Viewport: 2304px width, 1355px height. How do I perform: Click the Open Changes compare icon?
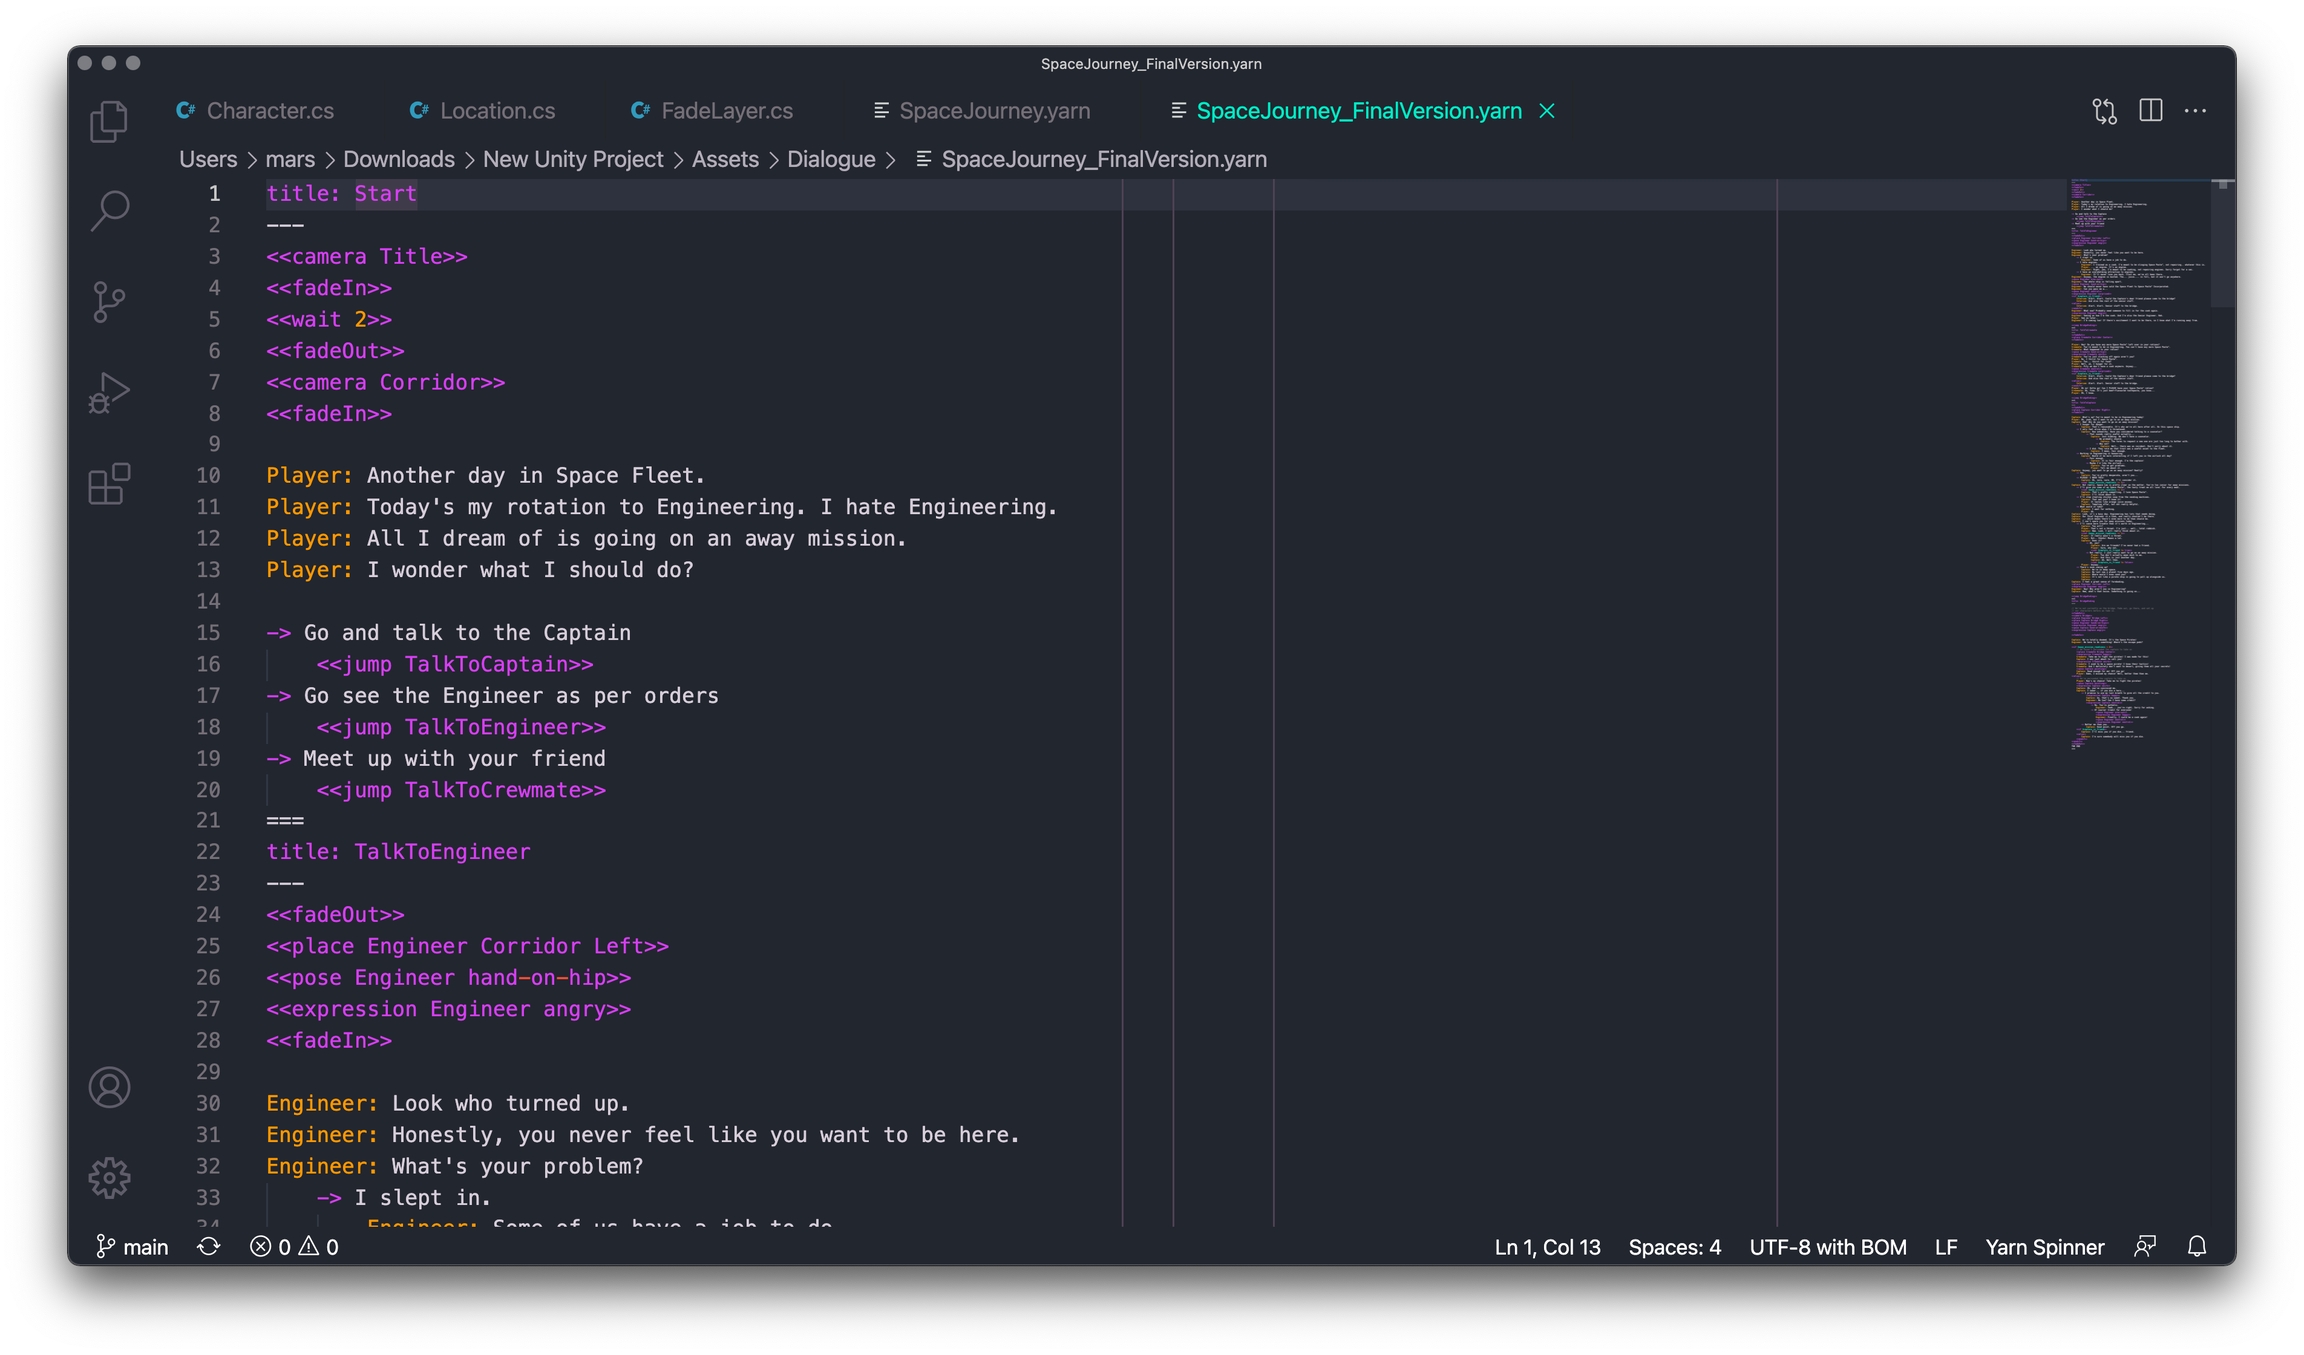2104,111
